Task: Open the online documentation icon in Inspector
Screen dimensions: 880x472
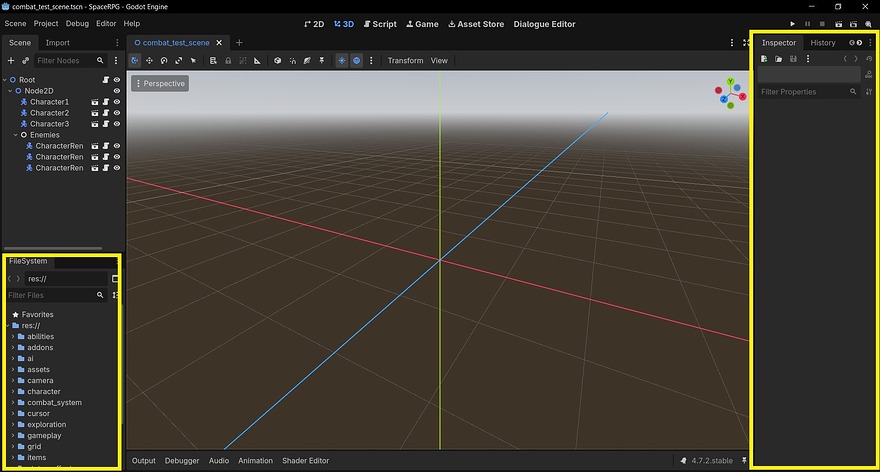Action: tap(869, 75)
